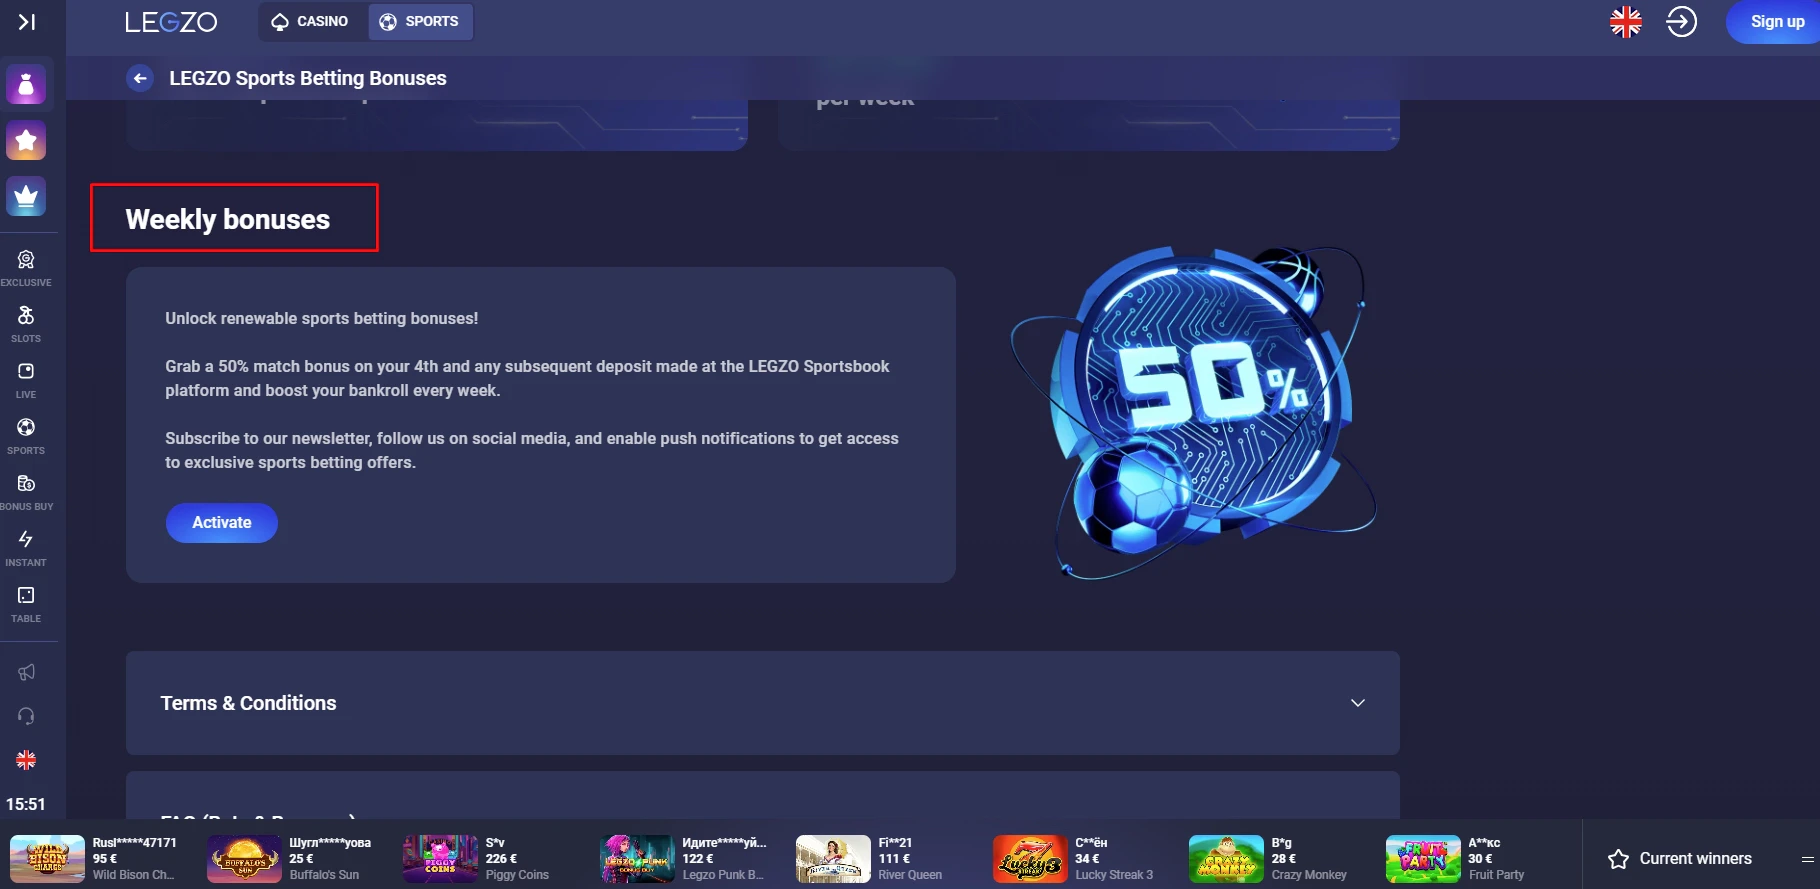This screenshot has width=1820, height=889.
Task: Open Slots category in sidebar
Action: pyautogui.click(x=26, y=324)
